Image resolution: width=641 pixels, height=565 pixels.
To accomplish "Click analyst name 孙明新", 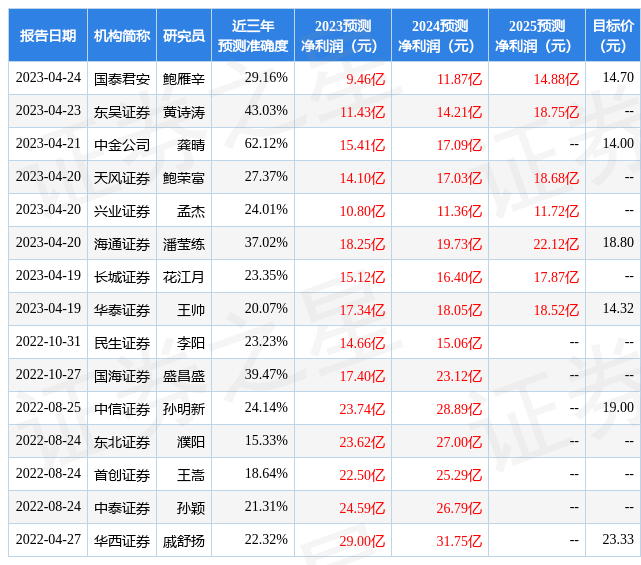I will [184, 408].
